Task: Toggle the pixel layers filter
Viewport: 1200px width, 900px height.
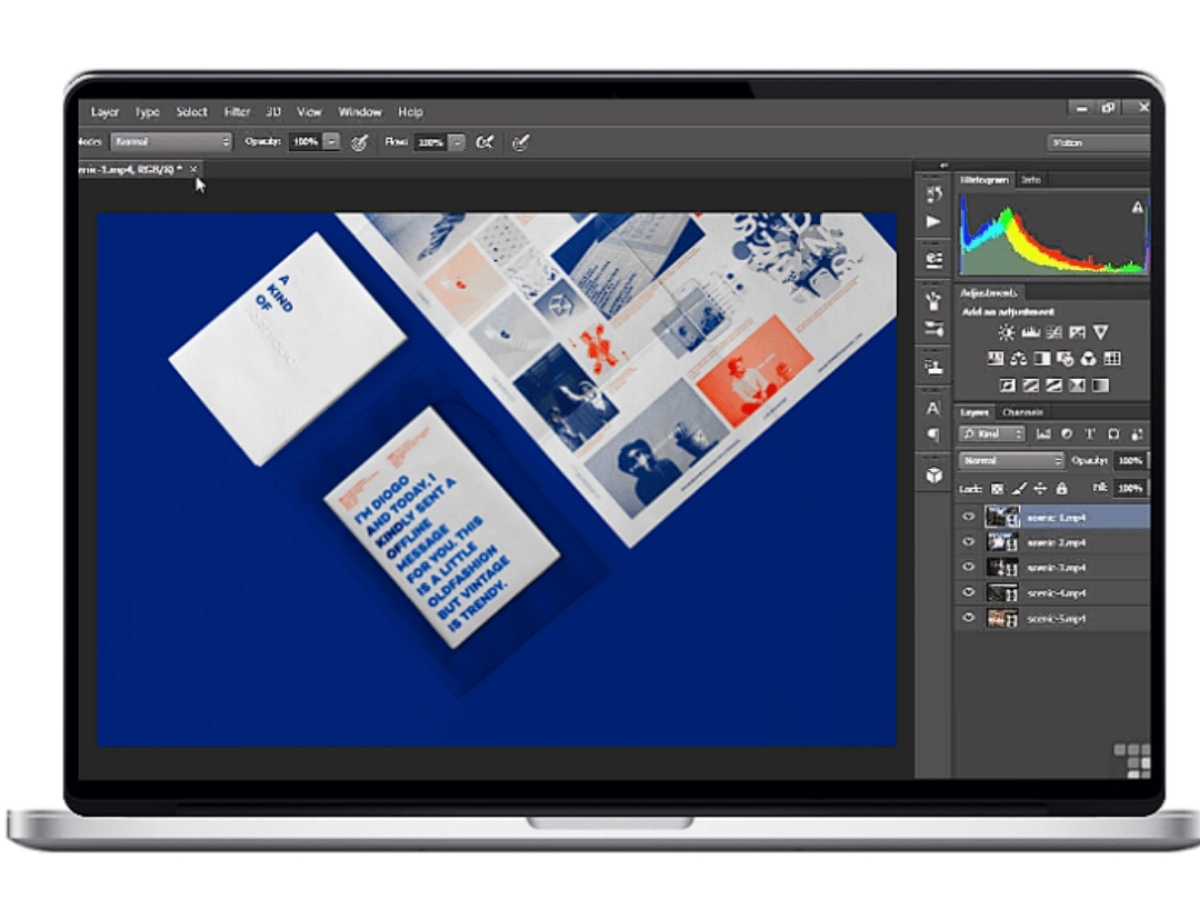Action: pos(1043,434)
